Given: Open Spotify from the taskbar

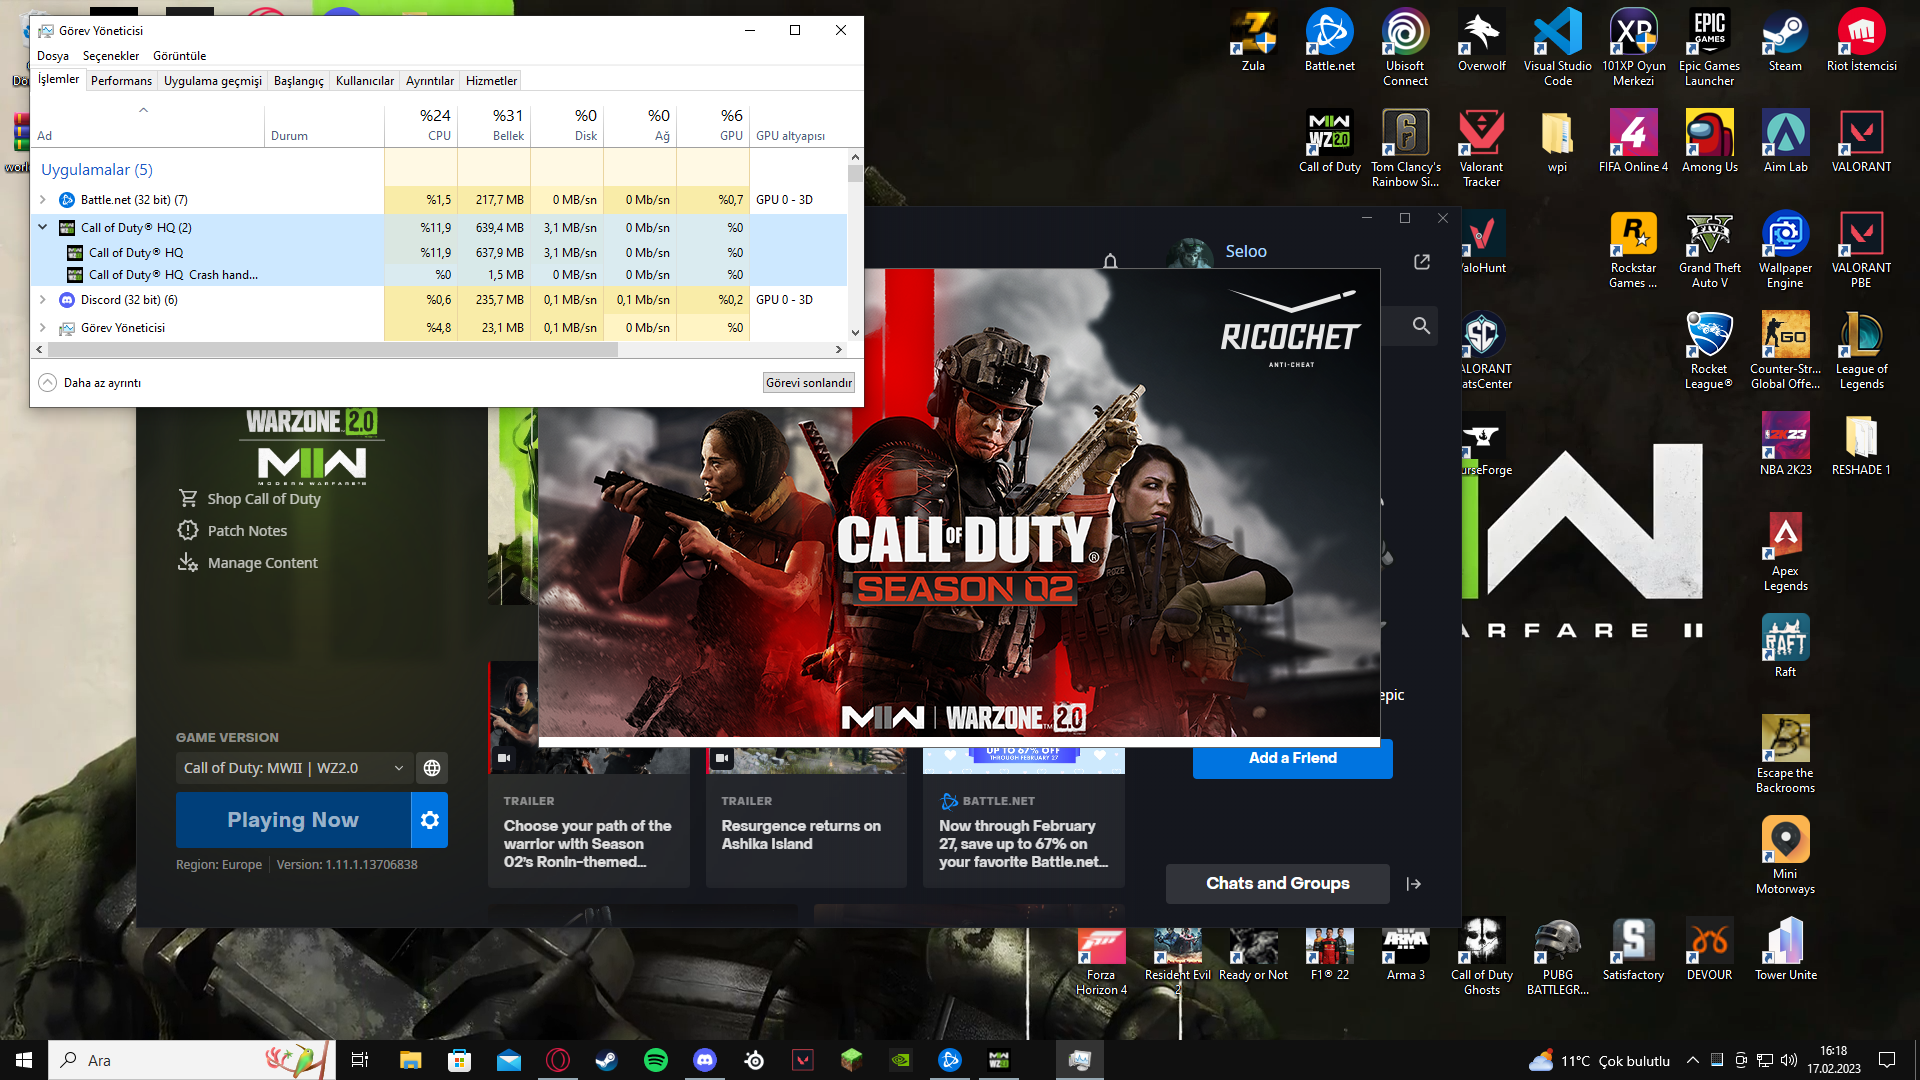Looking at the screenshot, I should (656, 1060).
